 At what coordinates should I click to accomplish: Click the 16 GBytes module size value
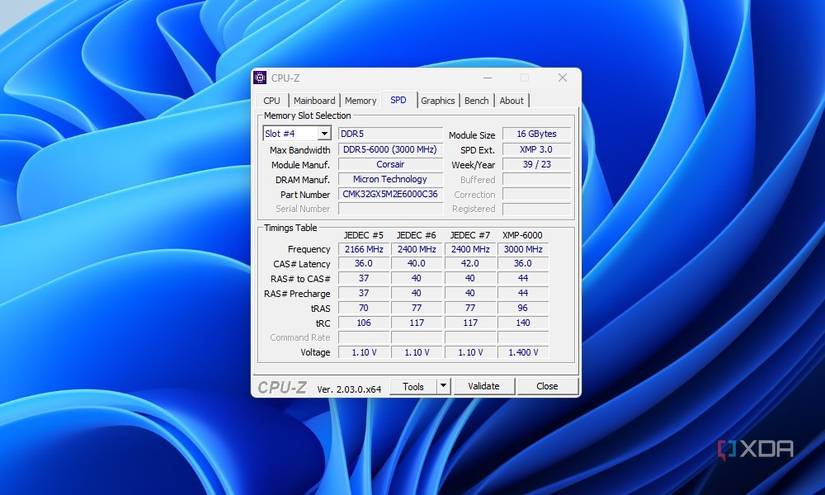pyautogui.click(x=537, y=134)
